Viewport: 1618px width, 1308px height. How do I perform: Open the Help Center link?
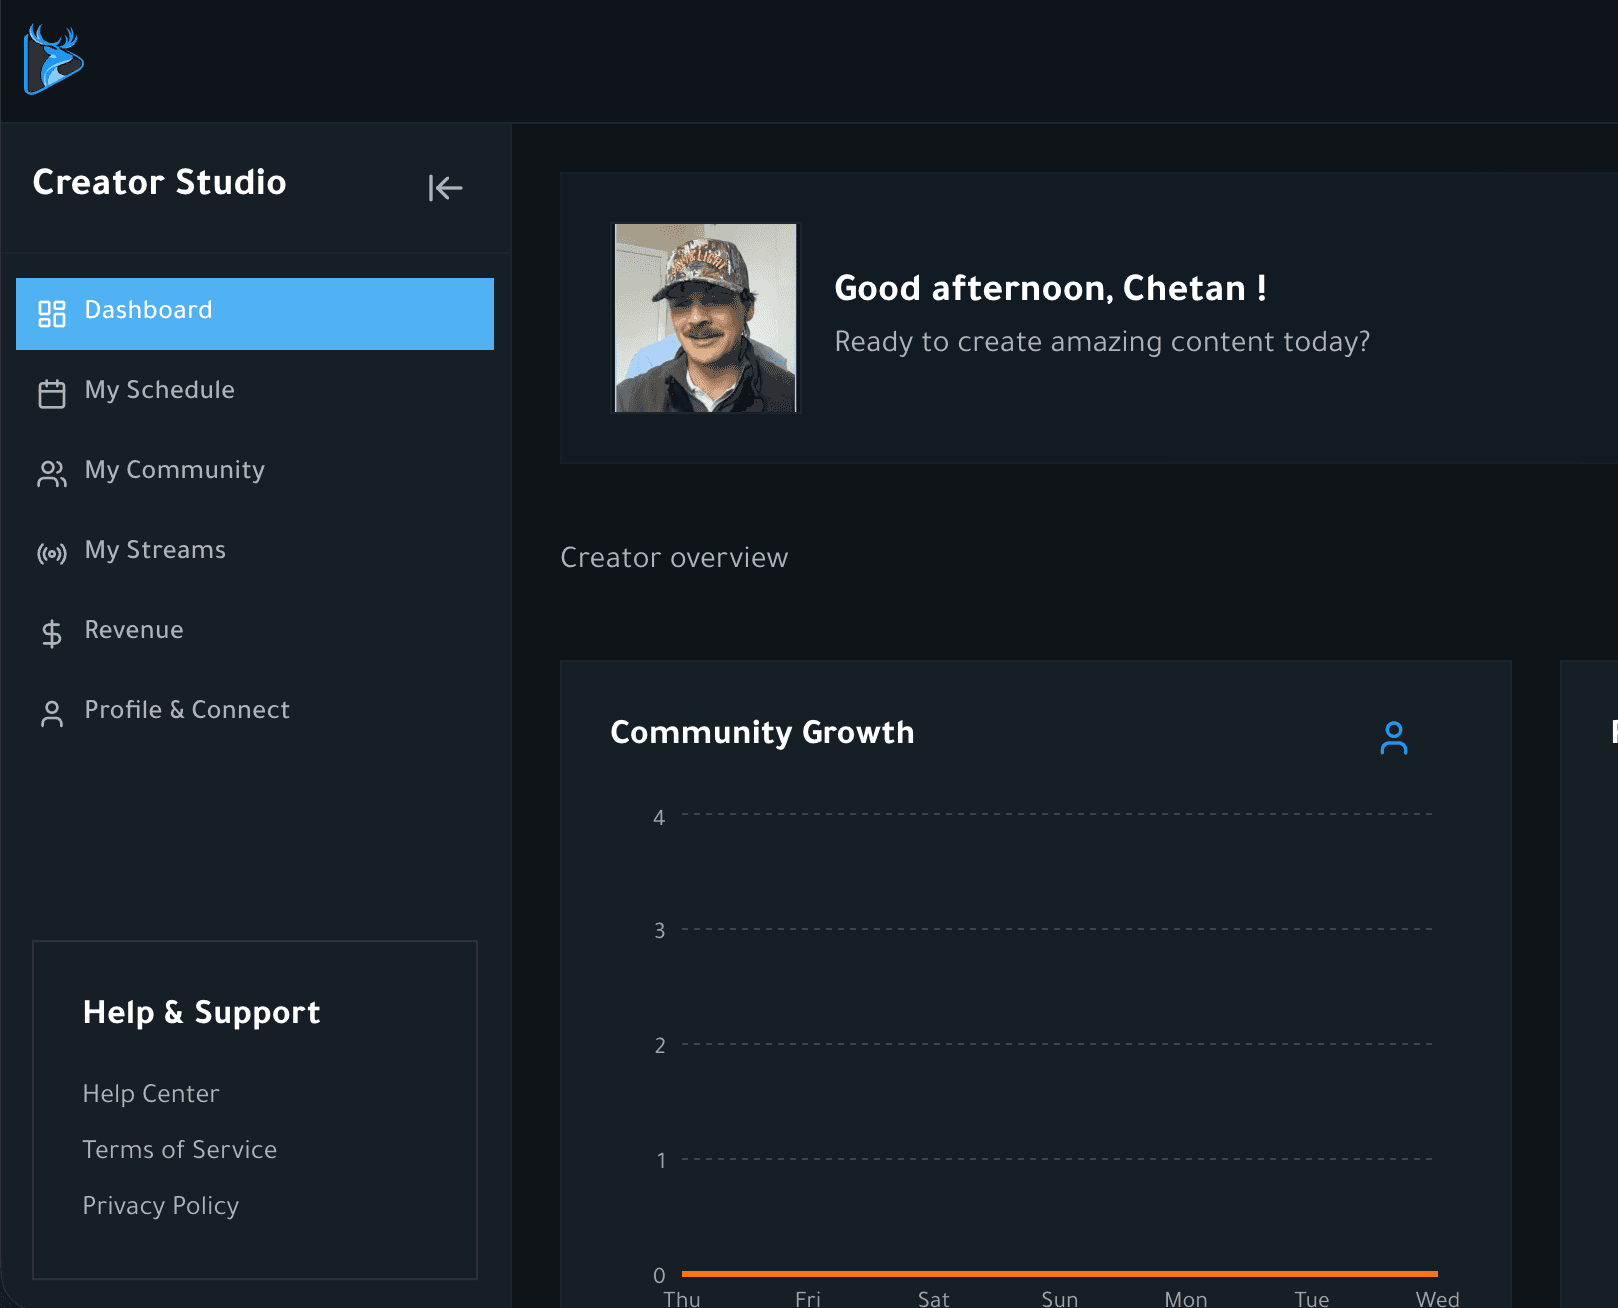pos(151,1093)
